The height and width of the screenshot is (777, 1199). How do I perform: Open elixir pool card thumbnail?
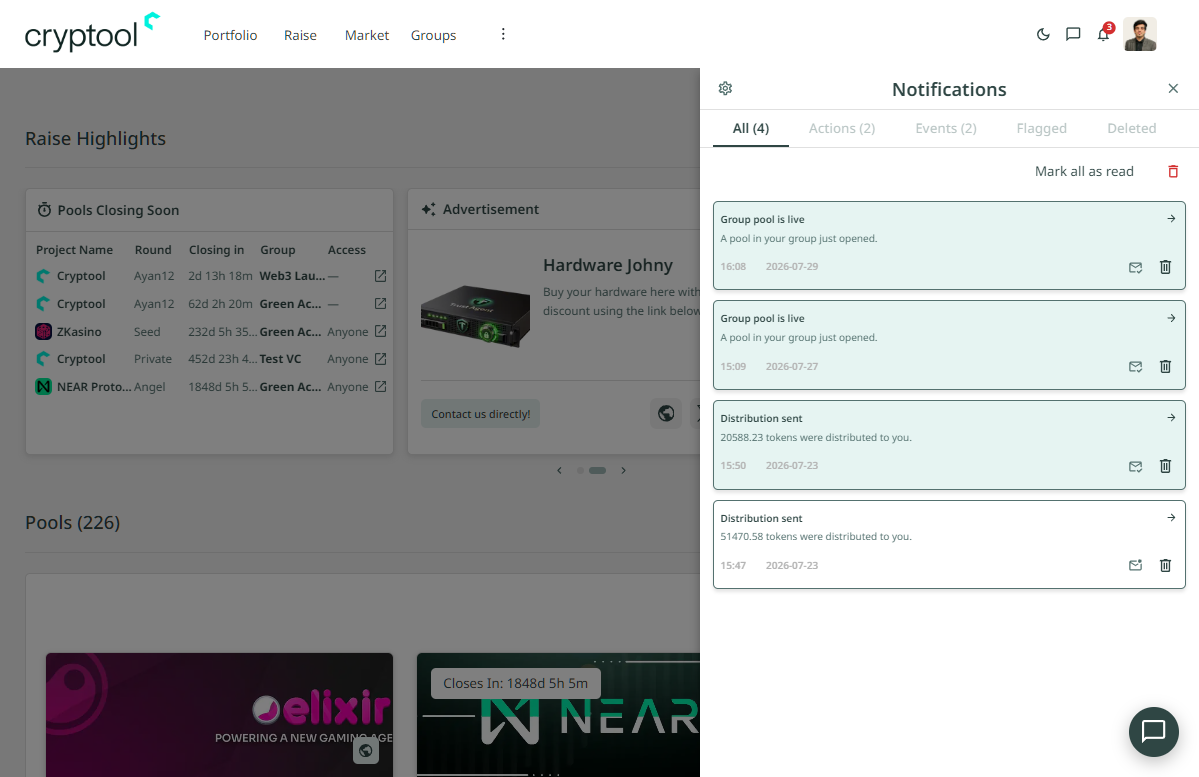(x=219, y=715)
